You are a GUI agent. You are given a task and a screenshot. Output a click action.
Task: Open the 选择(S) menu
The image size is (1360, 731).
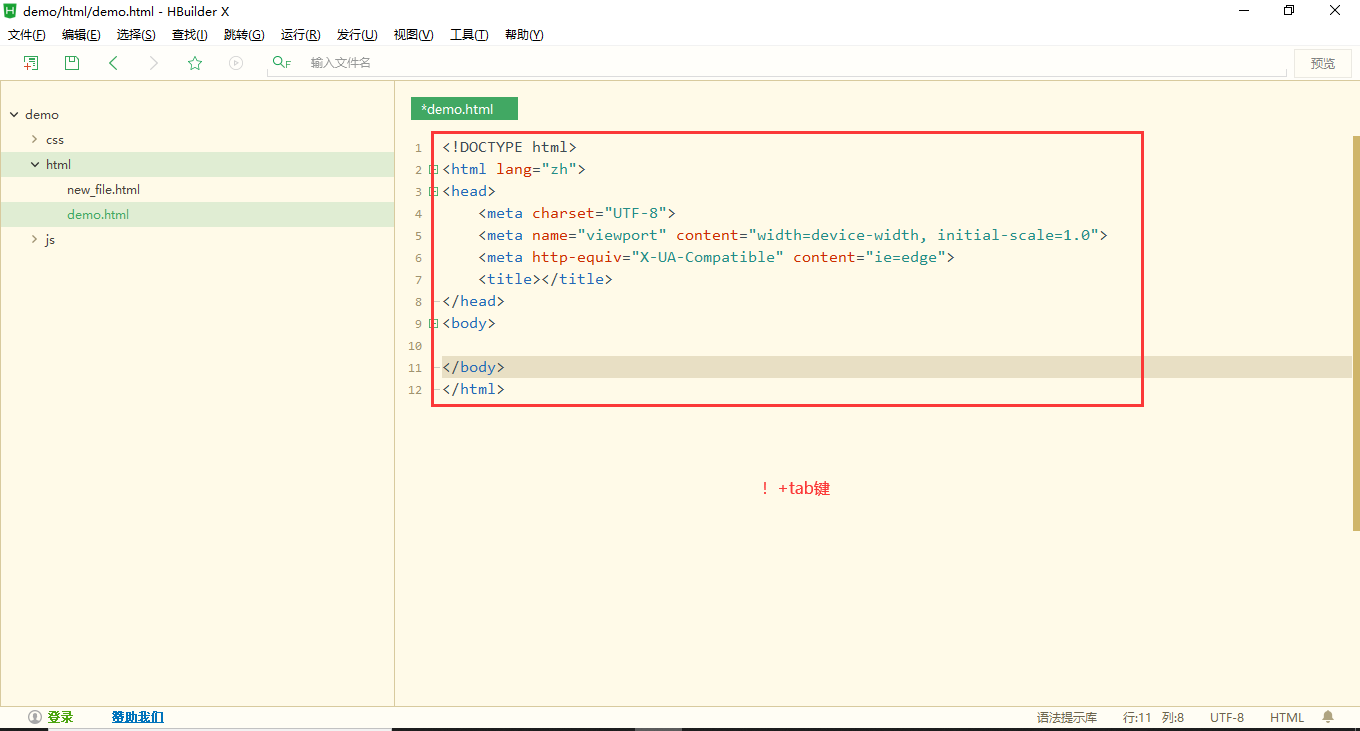136,35
